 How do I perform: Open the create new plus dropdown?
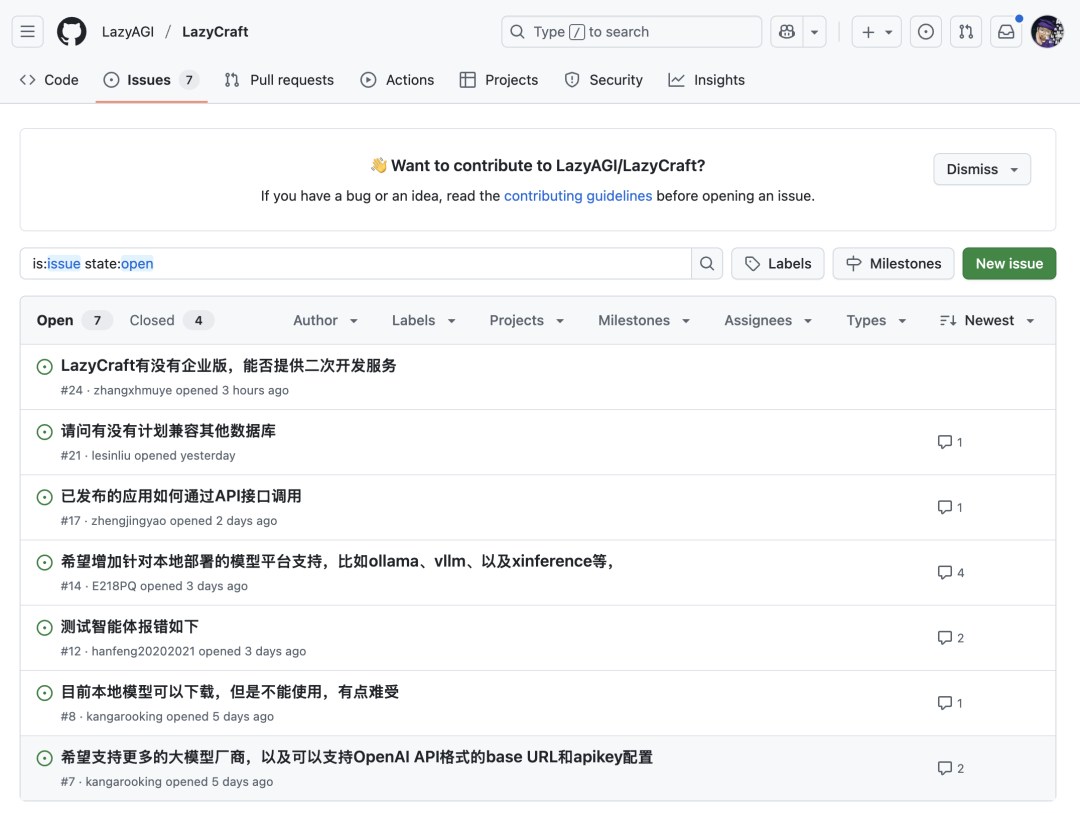pos(876,32)
